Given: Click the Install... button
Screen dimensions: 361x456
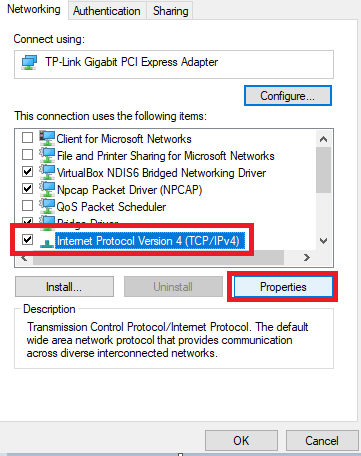Looking at the screenshot, I should (x=64, y=287).
